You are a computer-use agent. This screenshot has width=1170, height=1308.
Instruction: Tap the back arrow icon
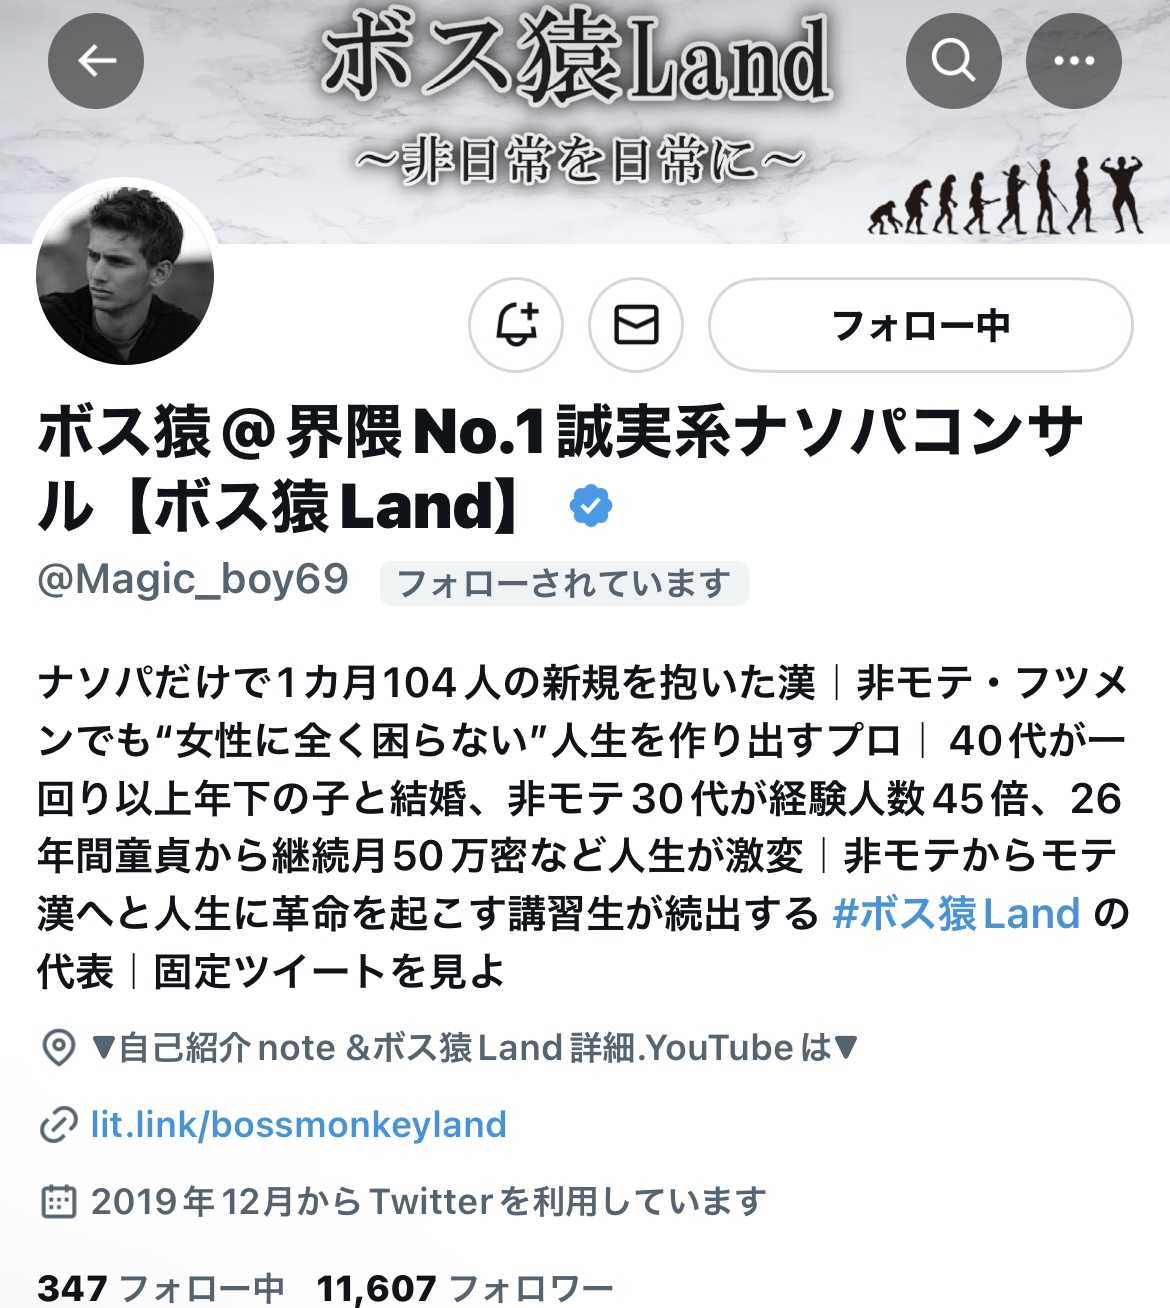coord(96,61)
